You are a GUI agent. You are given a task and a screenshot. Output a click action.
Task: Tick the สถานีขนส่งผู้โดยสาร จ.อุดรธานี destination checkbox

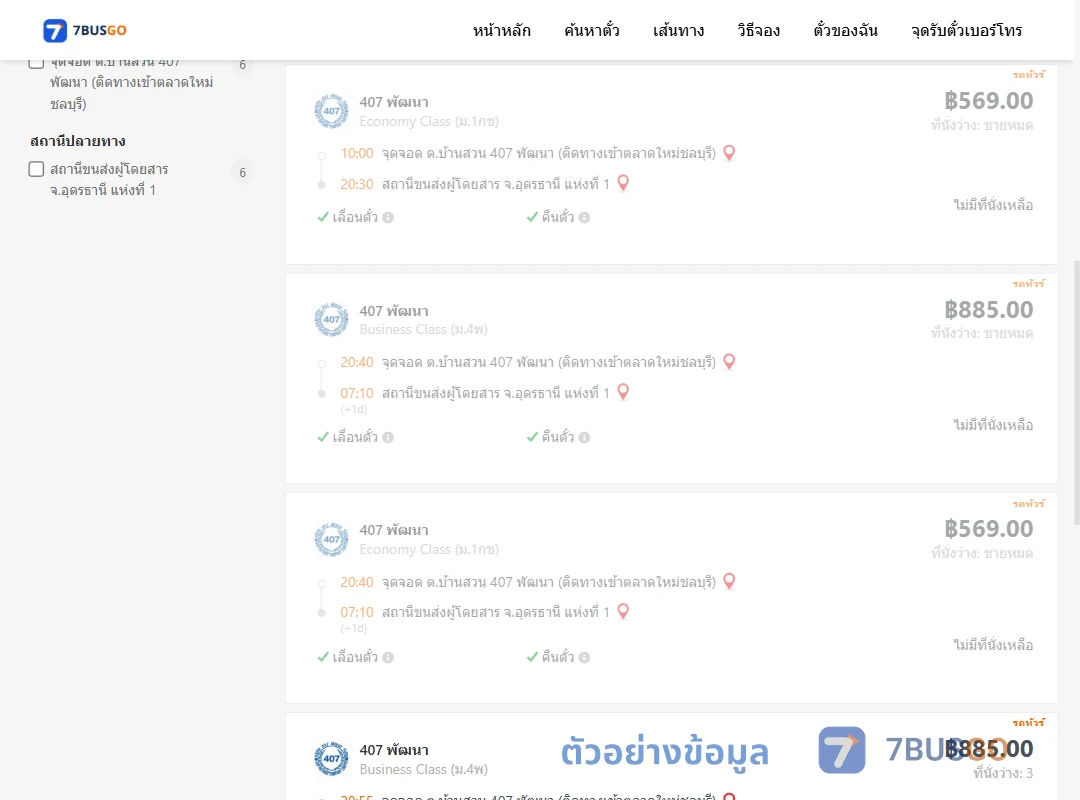pyautogui.click(x=37, y=169)
